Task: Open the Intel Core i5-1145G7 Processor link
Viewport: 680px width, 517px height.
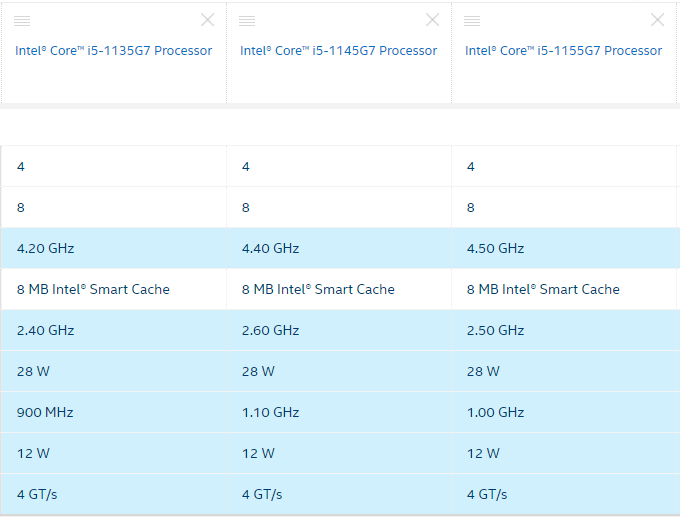Action: tap(339, 51)
